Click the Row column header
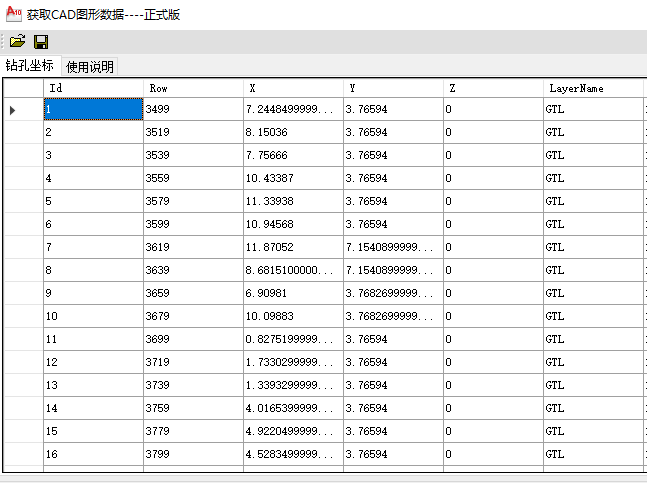 [193, 88]
